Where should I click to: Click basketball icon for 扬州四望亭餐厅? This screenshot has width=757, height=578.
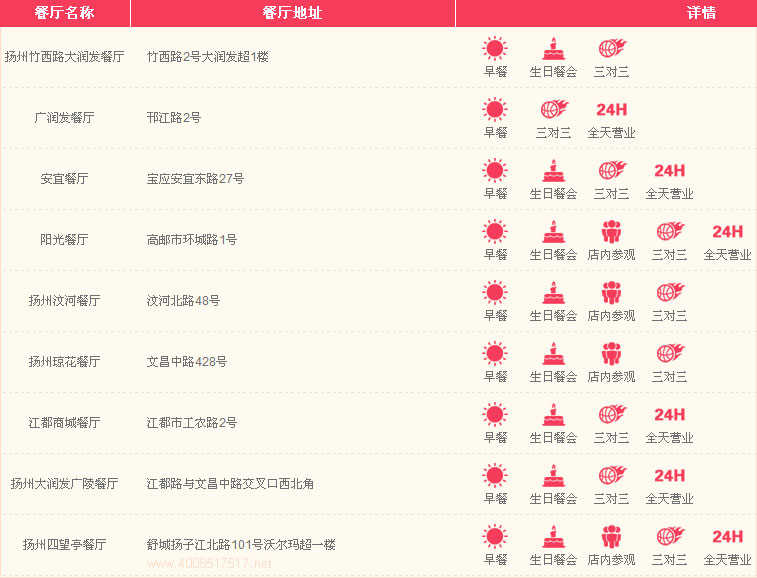(670, 536)
